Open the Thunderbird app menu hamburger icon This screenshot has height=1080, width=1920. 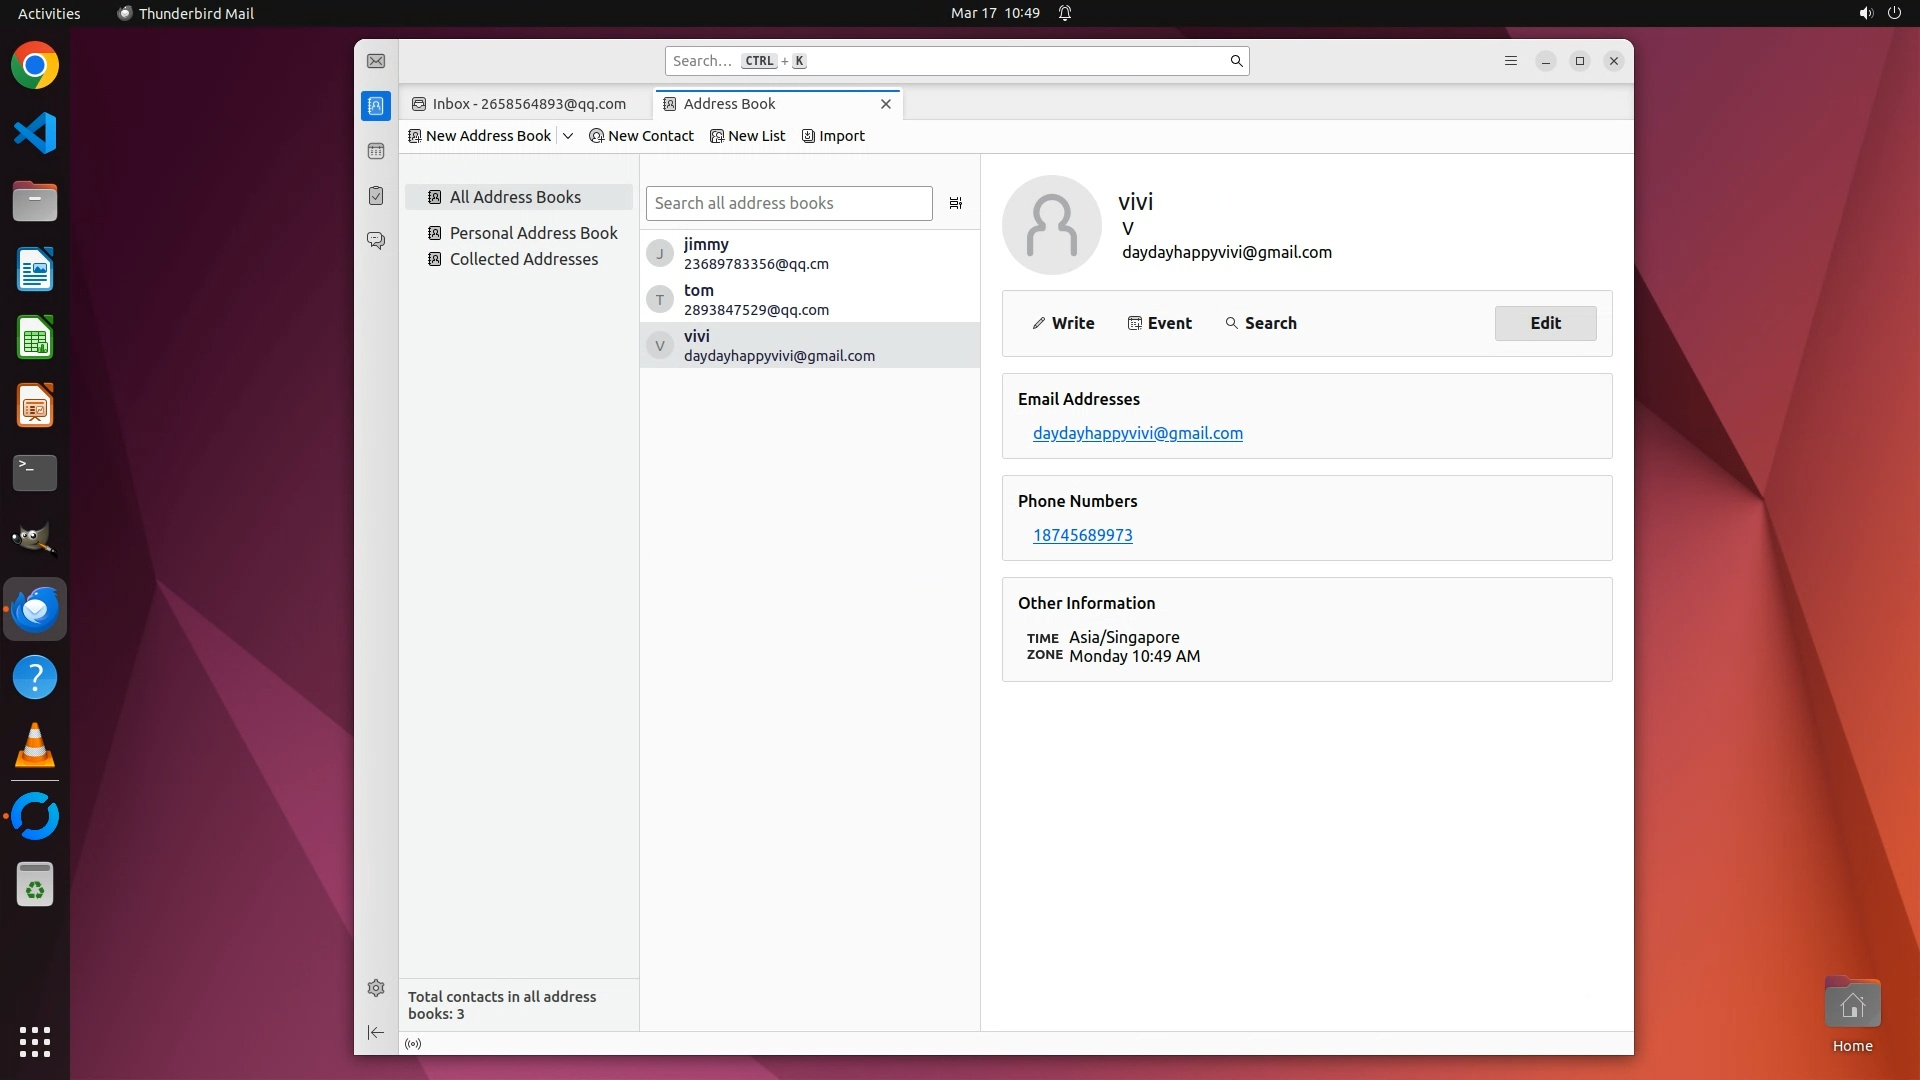point(1511,61)
